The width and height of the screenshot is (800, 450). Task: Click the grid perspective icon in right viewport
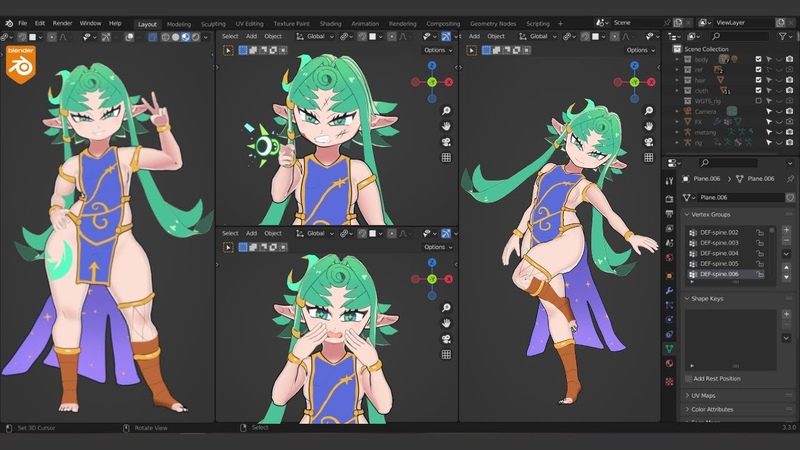pyautogui.click(x=648, y=158)
